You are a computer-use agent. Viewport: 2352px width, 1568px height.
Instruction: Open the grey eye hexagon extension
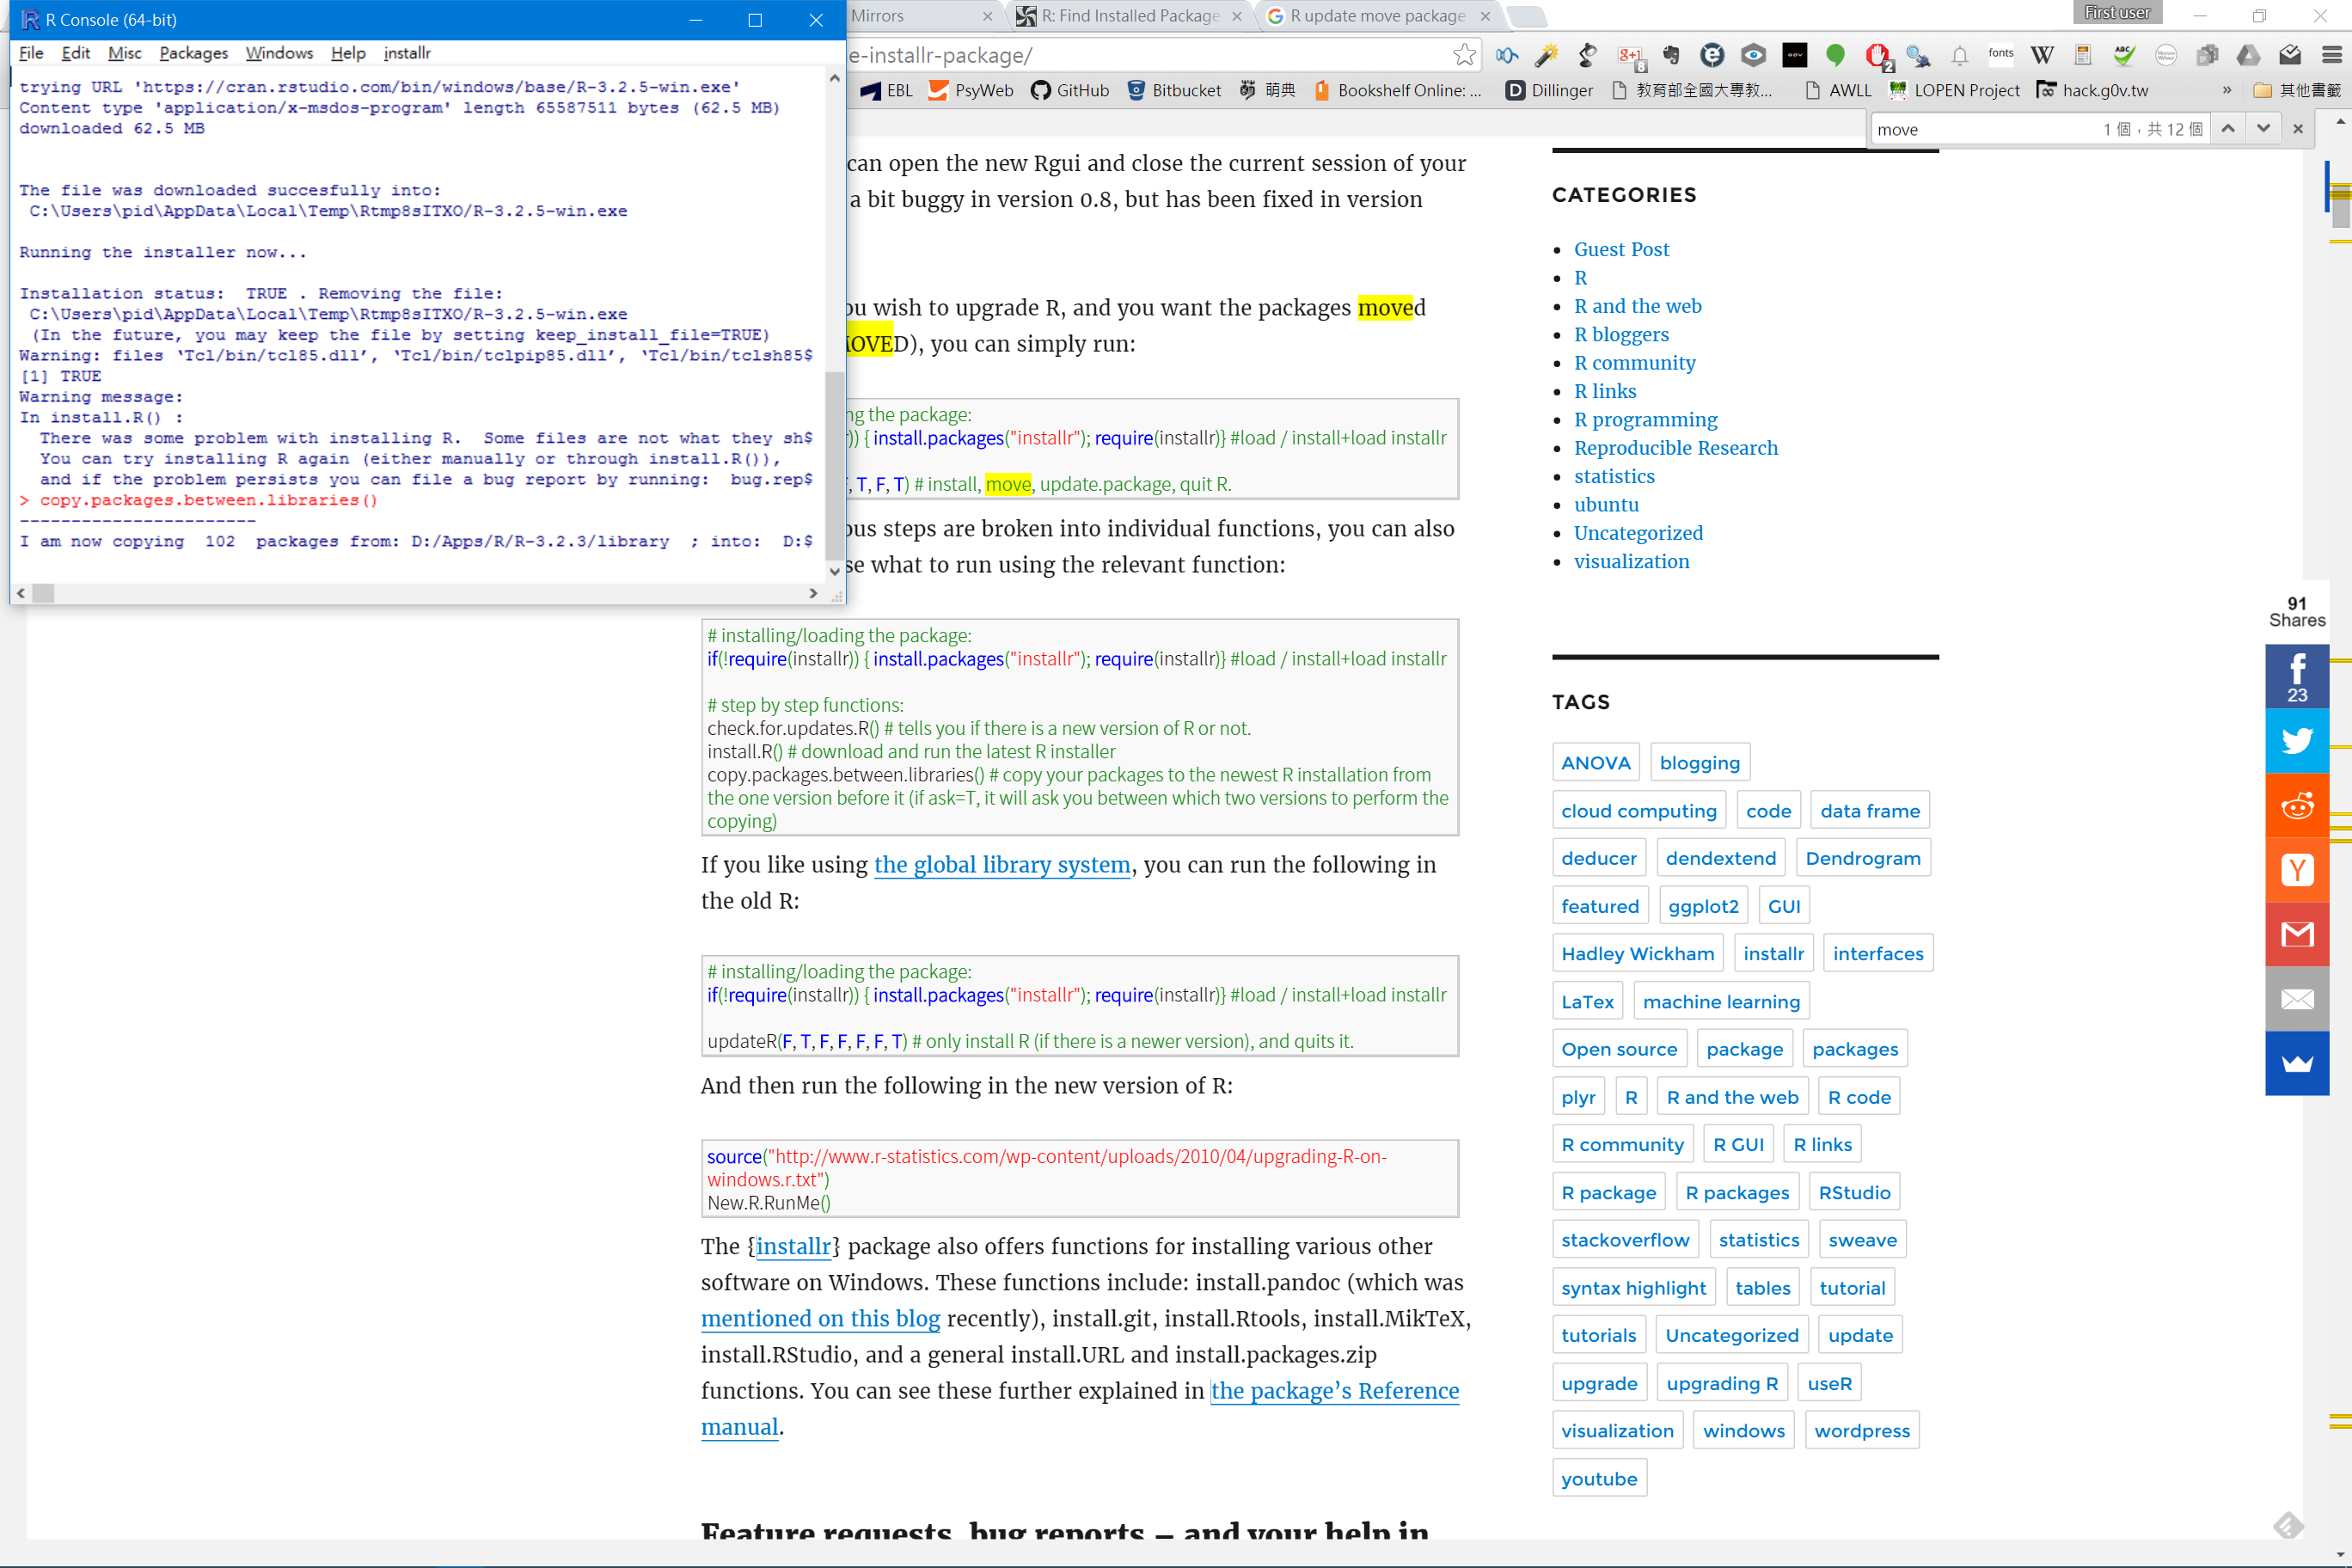(1753, 56)
